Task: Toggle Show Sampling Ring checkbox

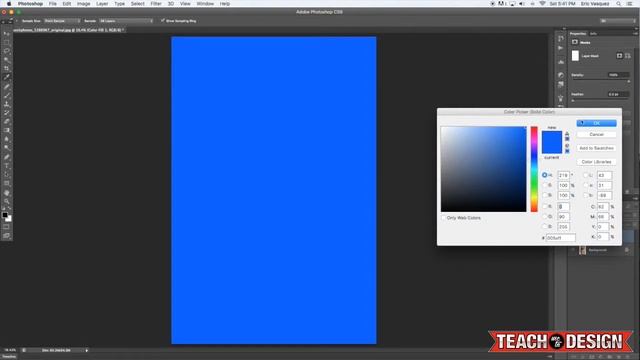Action: pyautogui.click(x=162, y=20)
